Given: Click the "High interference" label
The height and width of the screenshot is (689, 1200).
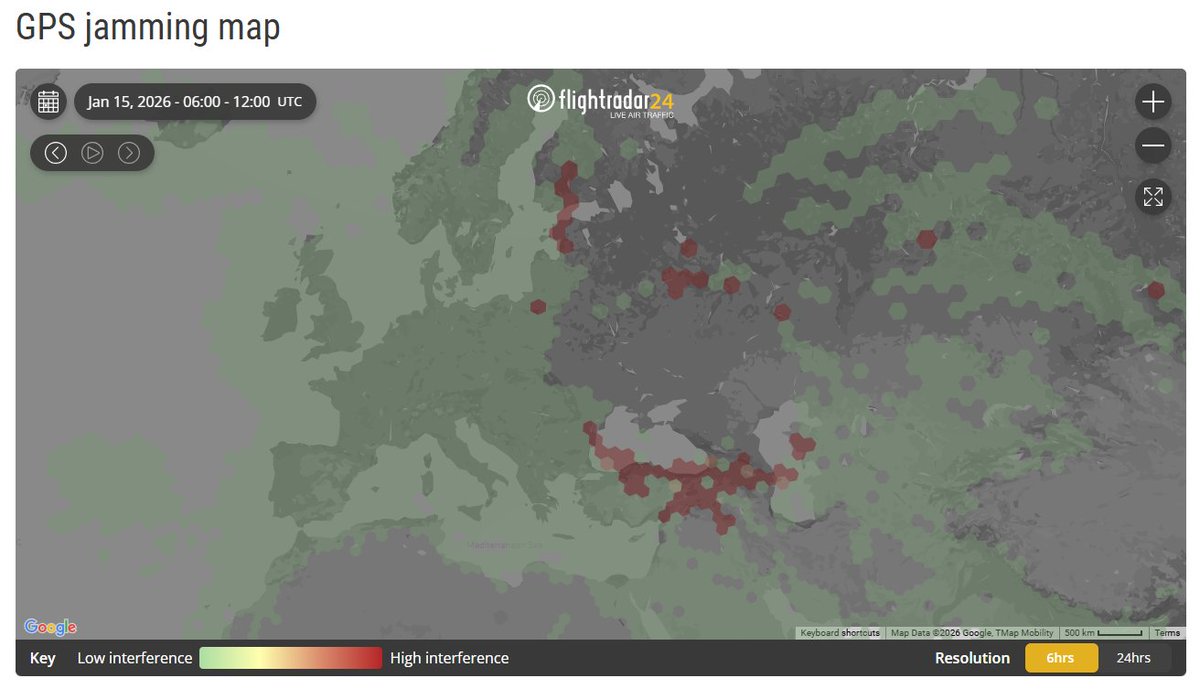Looking at the screenshot, I should [449, 658].
